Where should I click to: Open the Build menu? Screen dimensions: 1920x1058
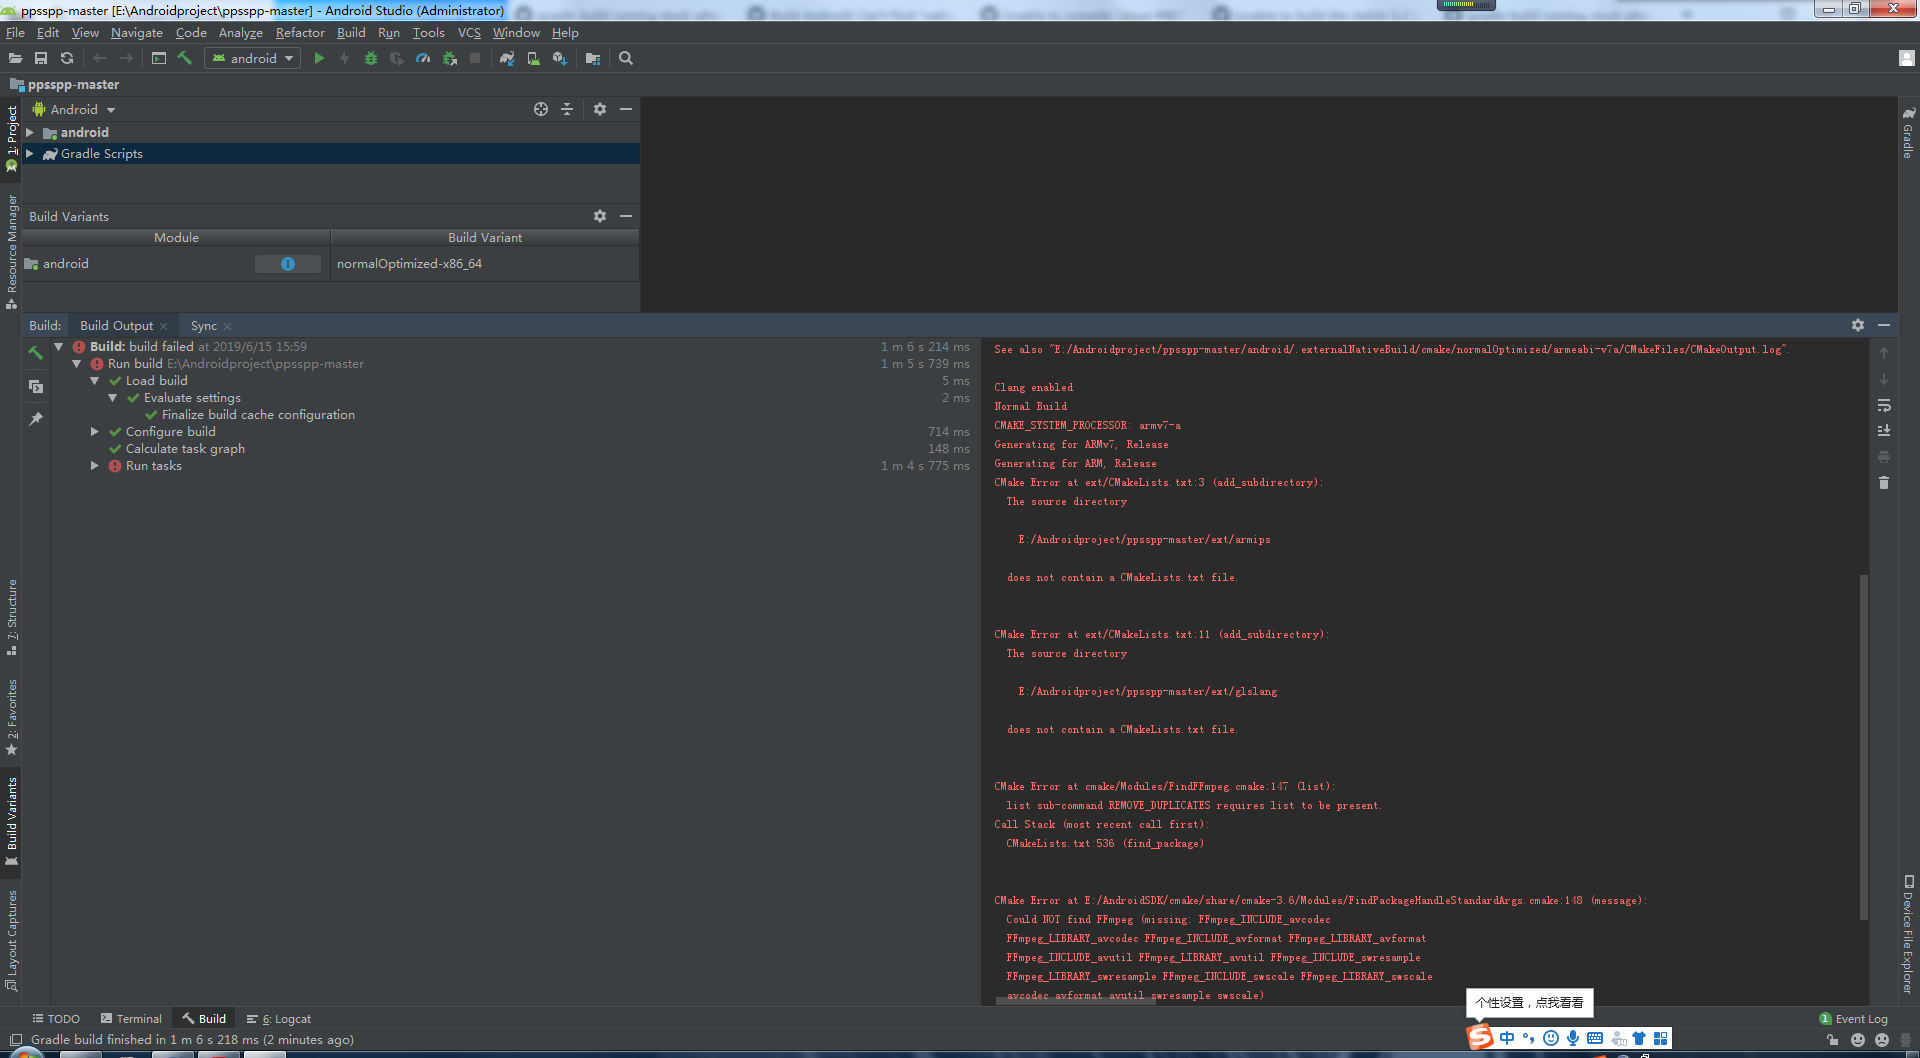pos(350,32)
